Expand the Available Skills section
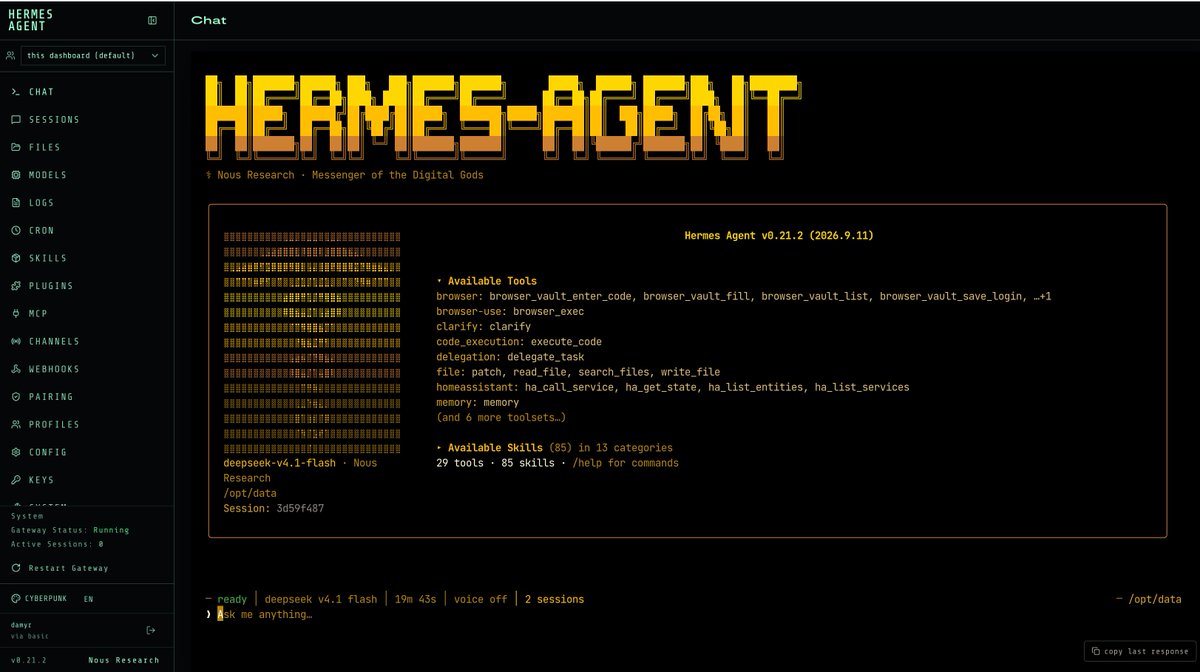 (x=555, y=448)
